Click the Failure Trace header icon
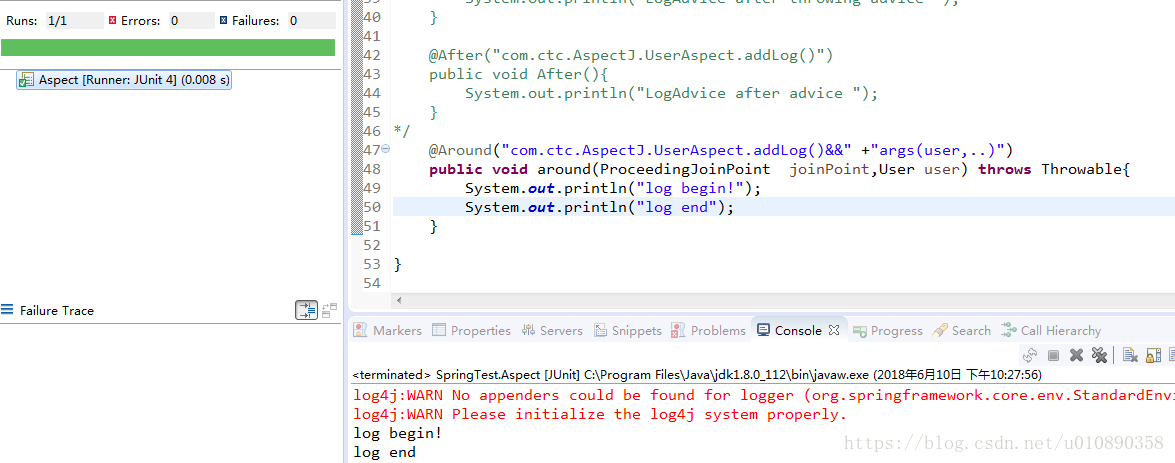 pyautogui.click(x=7, y=310)
